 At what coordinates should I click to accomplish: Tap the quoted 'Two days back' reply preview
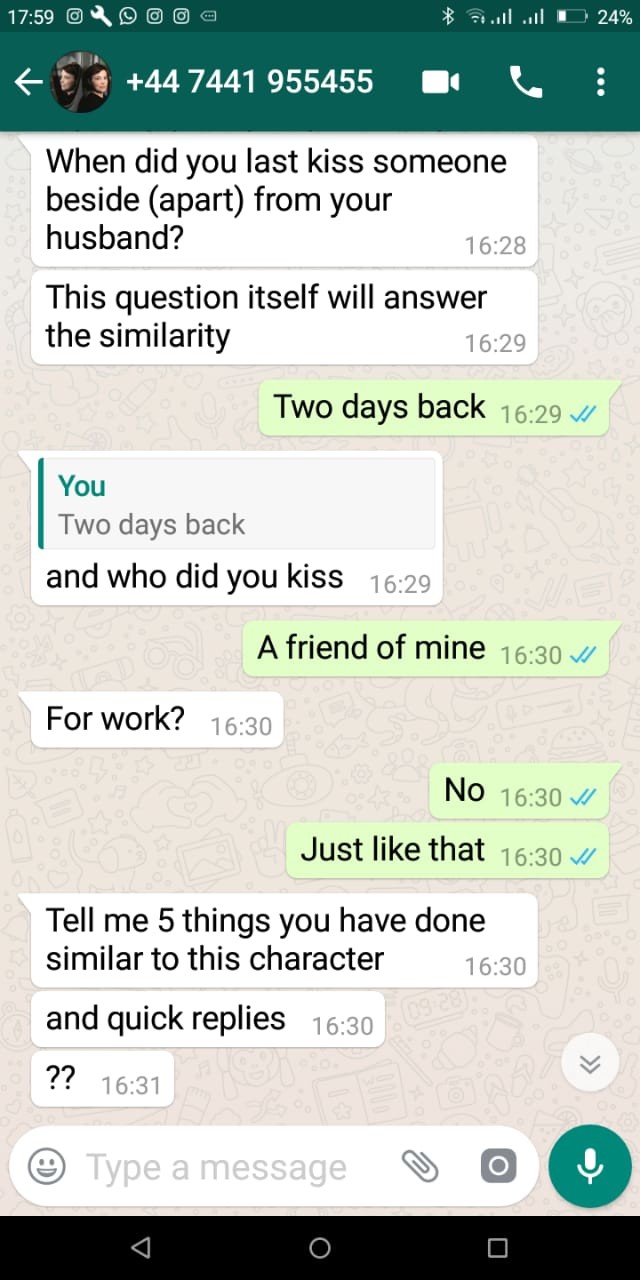tap(237, 503)
